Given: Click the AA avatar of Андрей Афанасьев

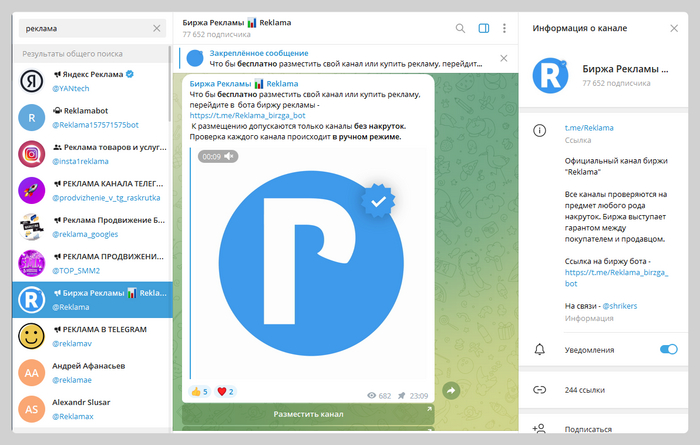Looking at the screenshot, I should (31, 373).
